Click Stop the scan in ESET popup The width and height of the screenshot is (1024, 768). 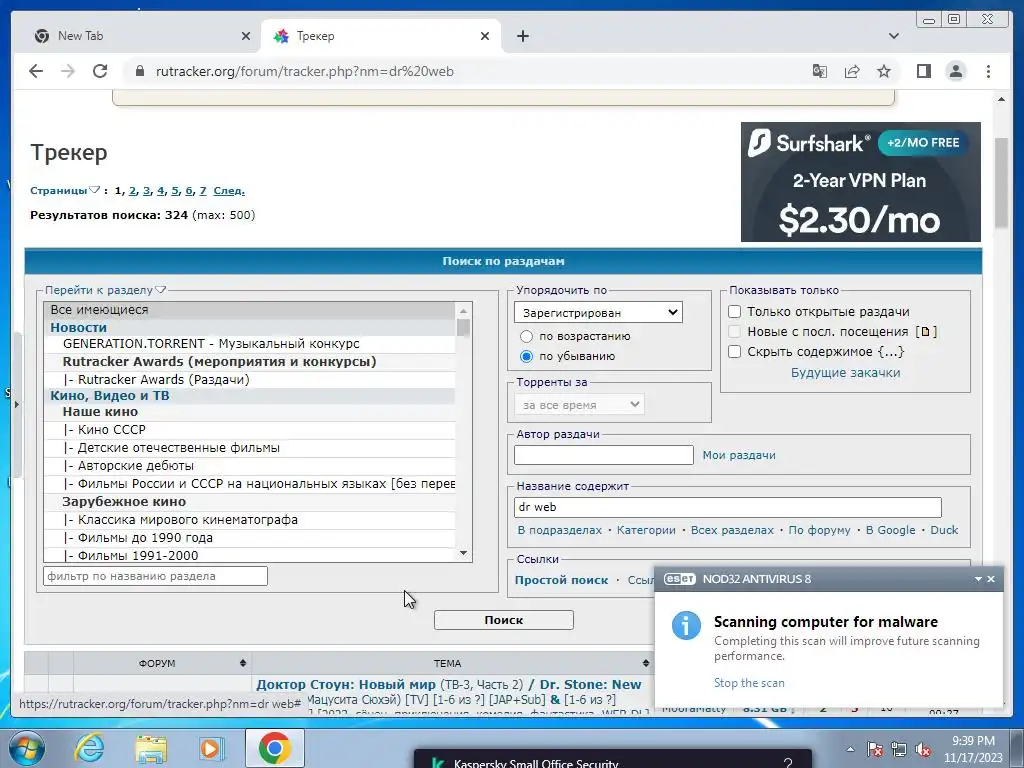749,683
